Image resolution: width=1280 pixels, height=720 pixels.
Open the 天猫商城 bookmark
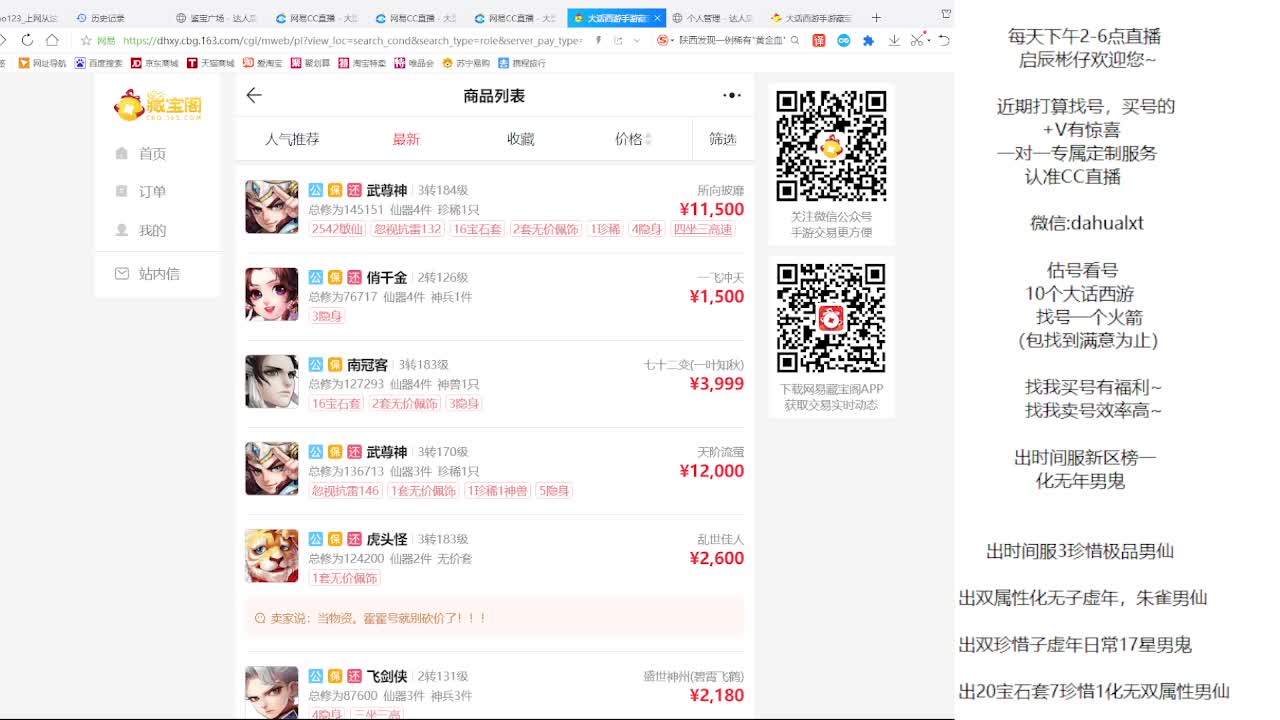tap(210, 63)
